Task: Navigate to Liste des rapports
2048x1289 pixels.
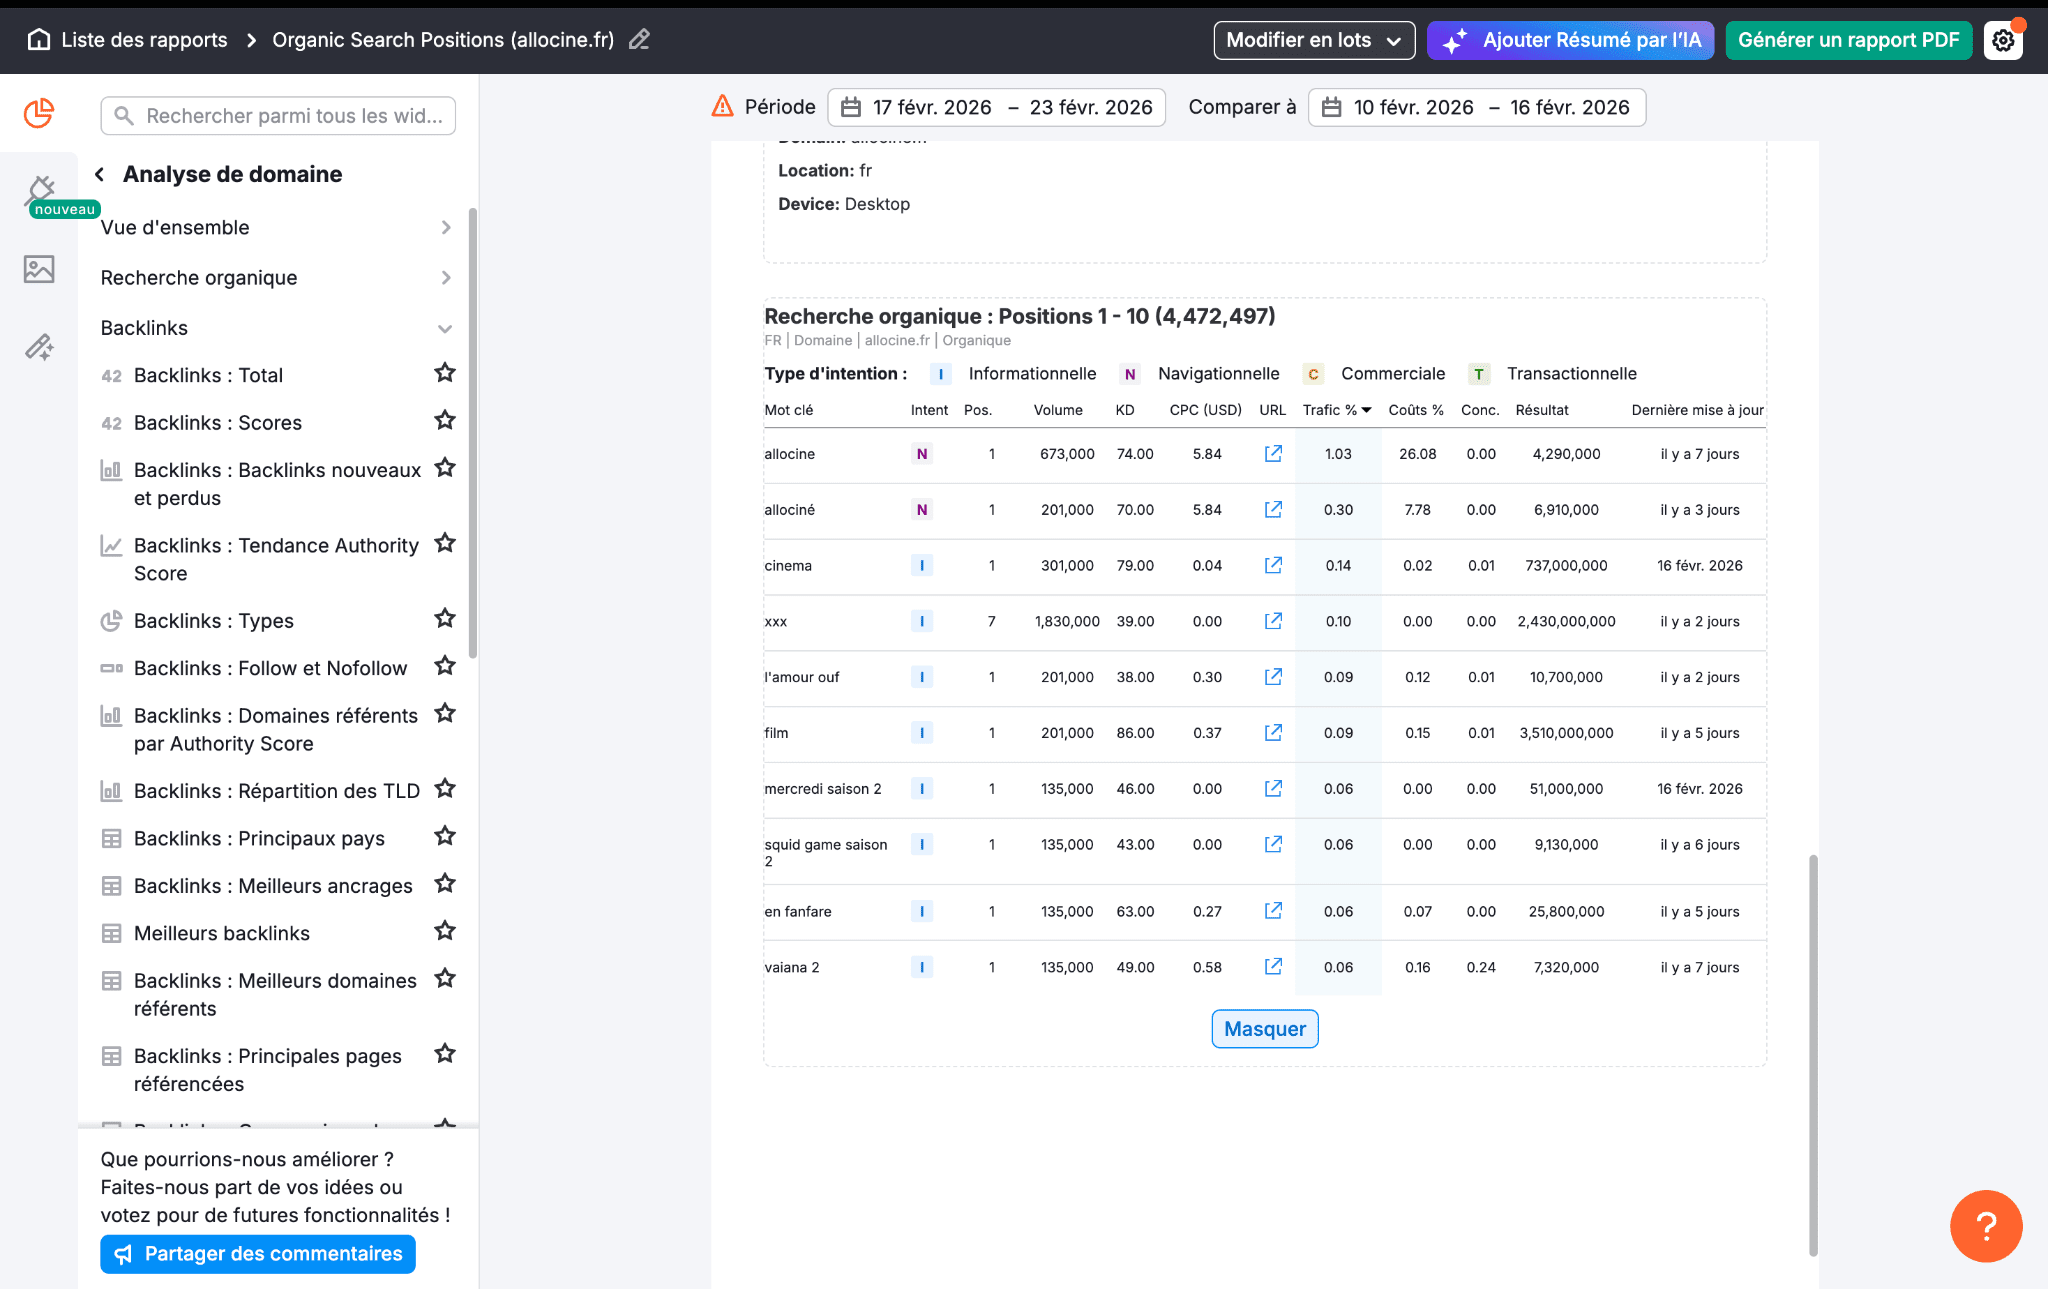Action: [x=143, y=39]
